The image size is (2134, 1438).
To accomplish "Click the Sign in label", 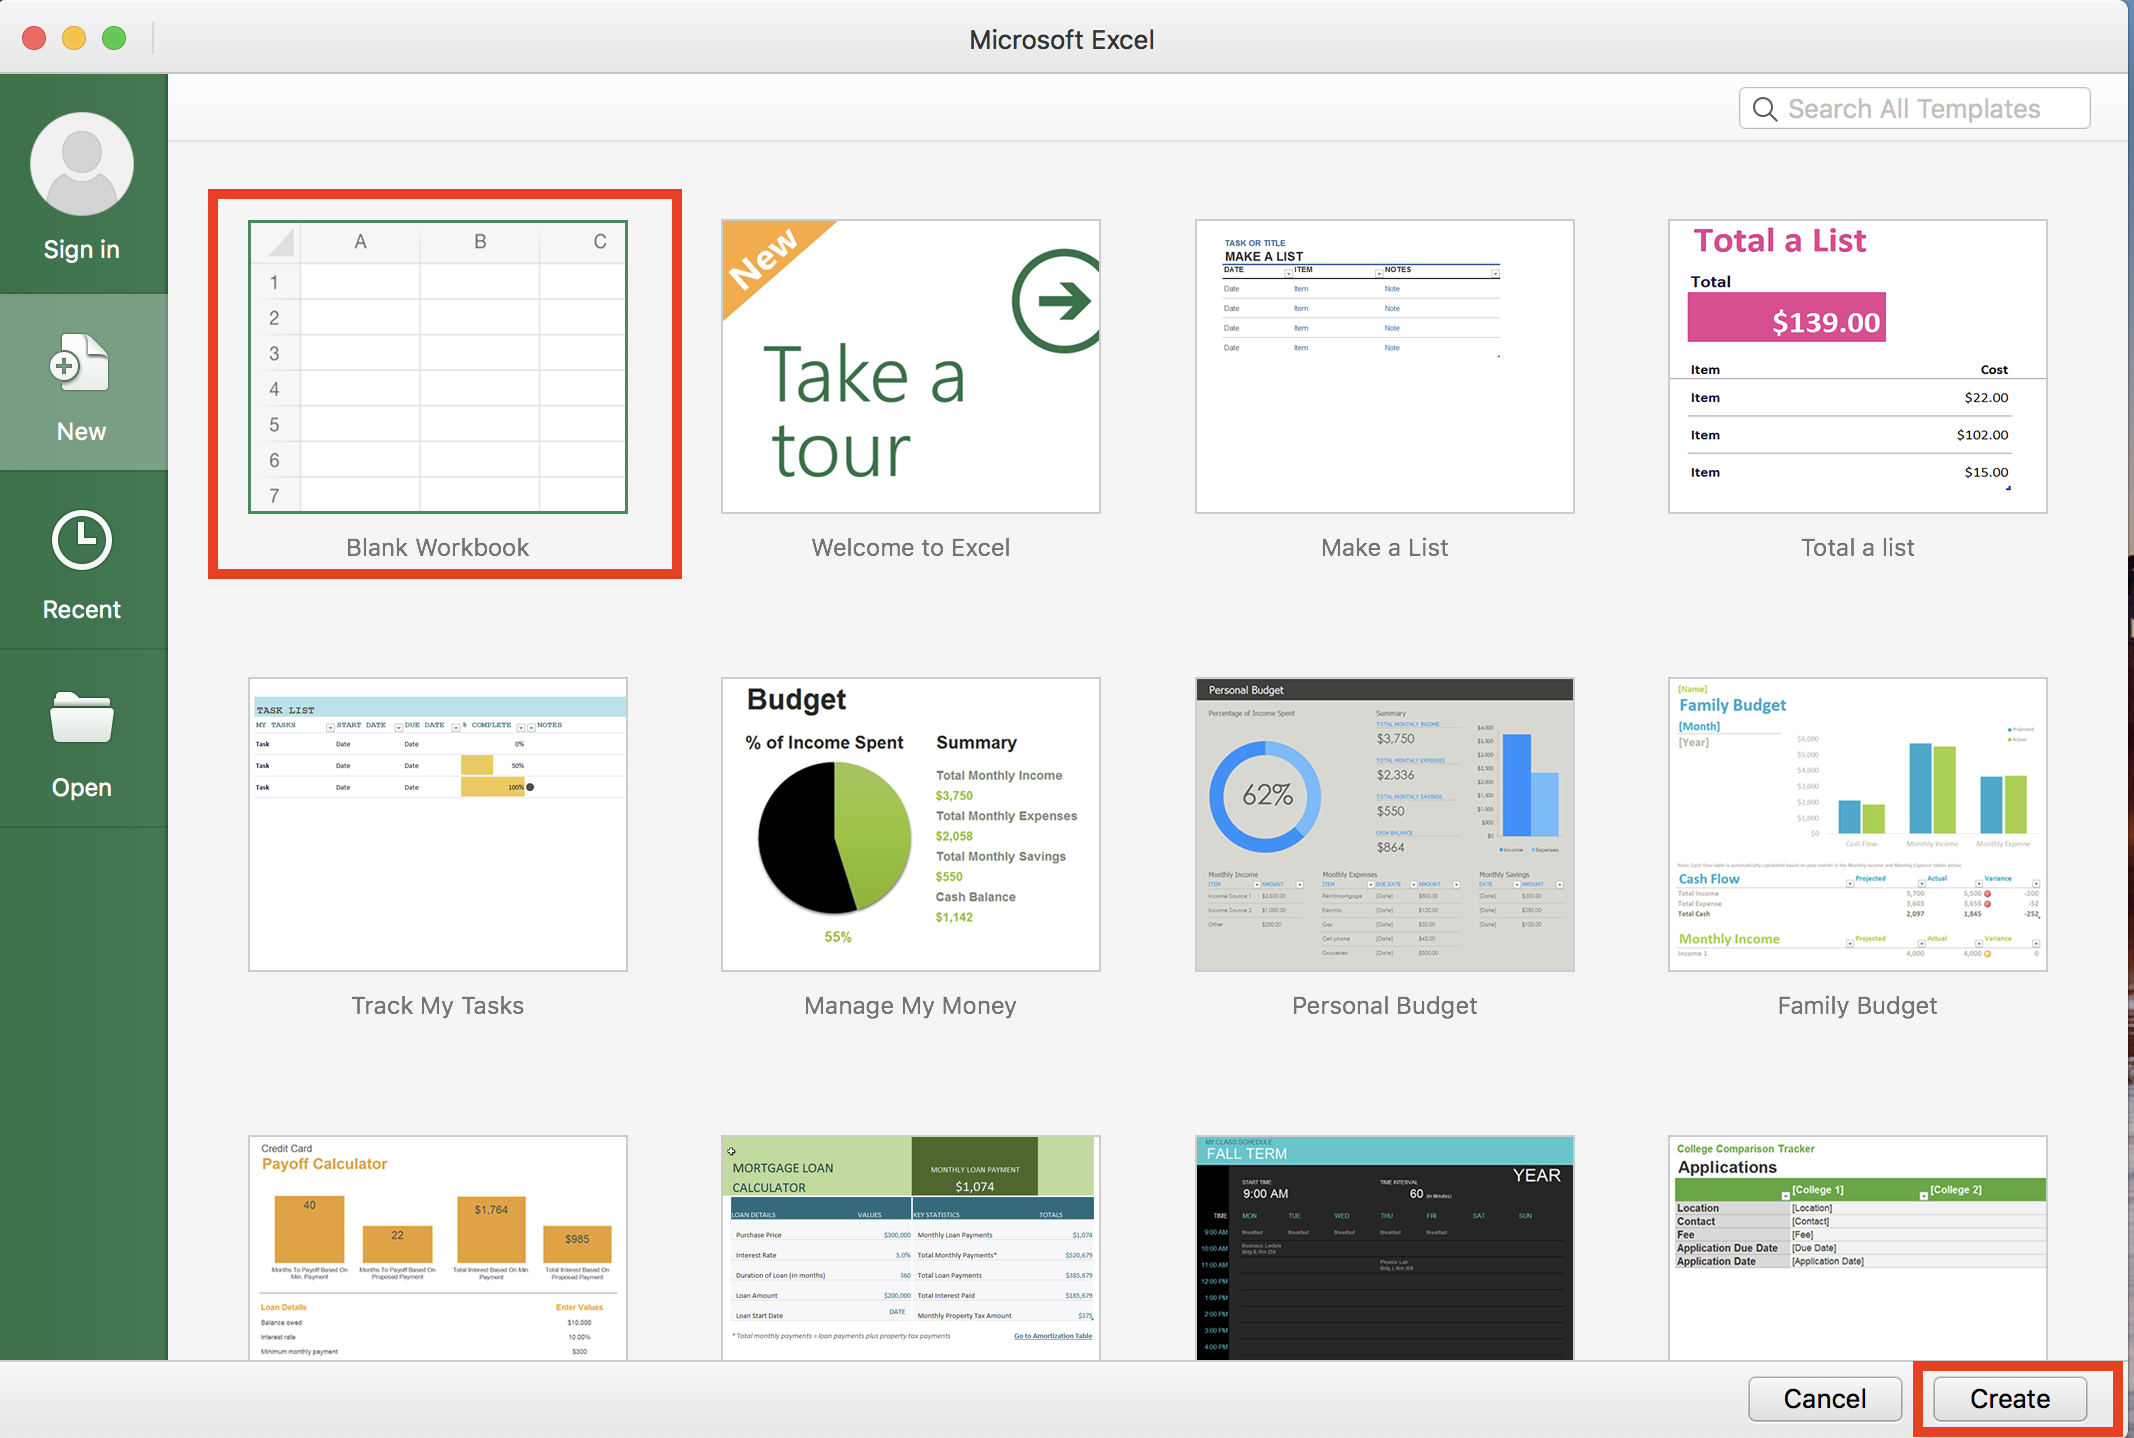I will 82,250.
